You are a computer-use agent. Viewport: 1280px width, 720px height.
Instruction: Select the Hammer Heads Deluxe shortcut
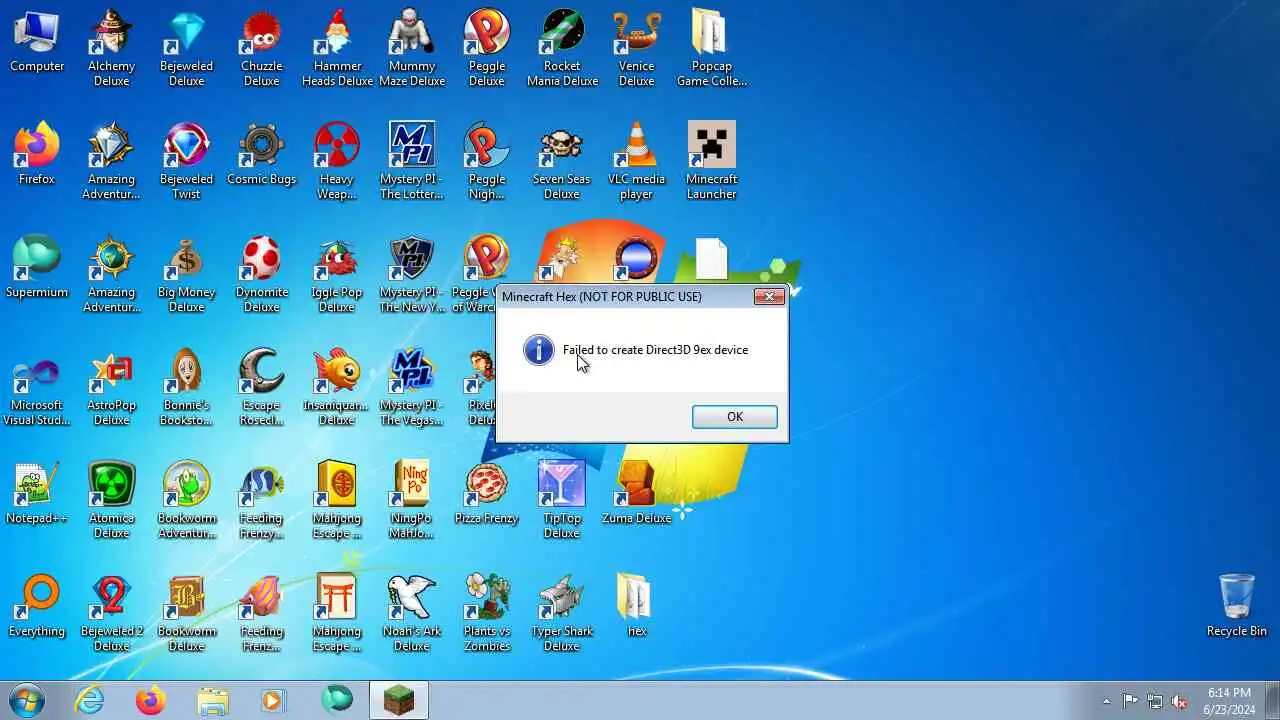[x=337, y=48]
